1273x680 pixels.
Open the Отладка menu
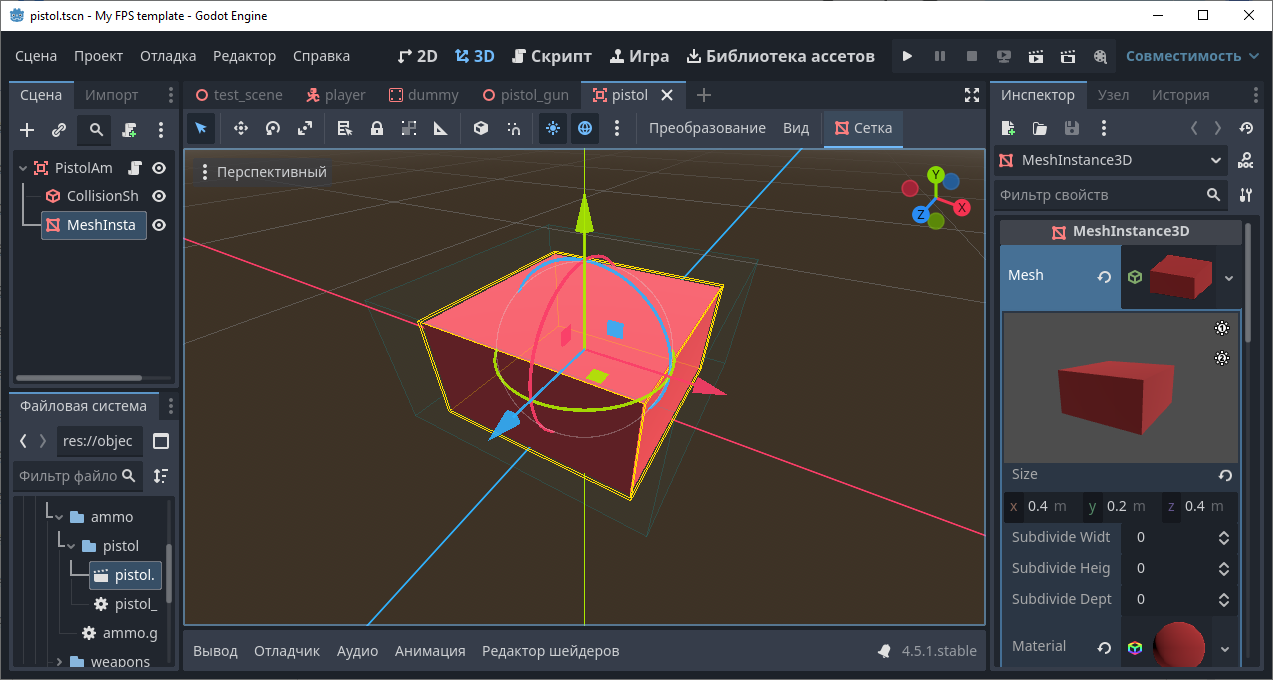tap(168, 56)
